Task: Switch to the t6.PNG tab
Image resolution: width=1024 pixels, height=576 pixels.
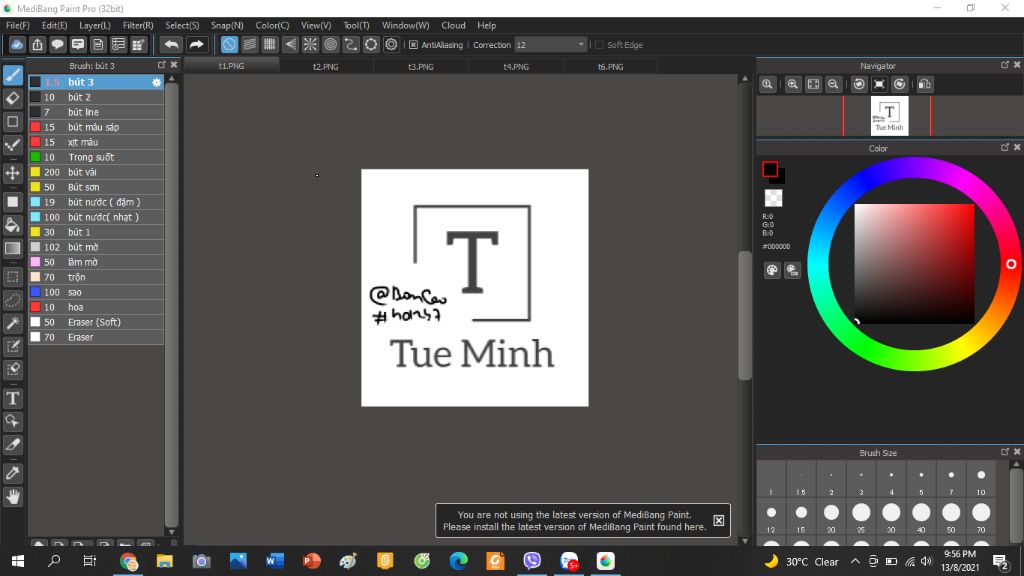Action: 611,67
